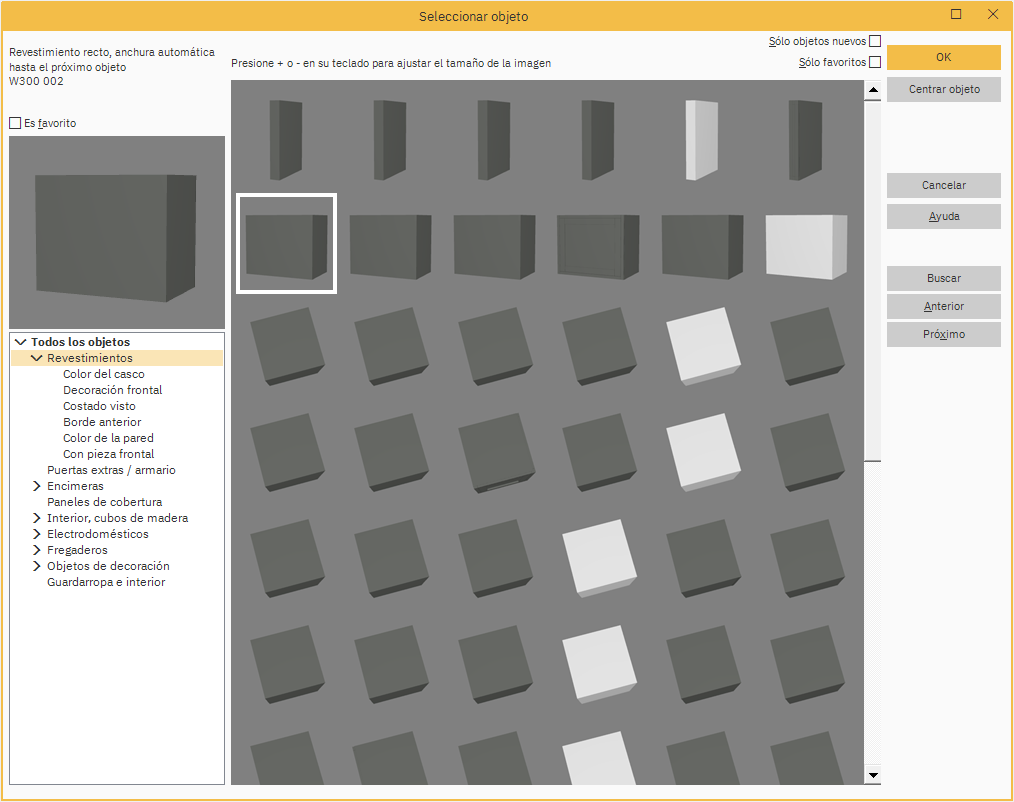Select the white upright panel thumbnail in top row
Image resolution: width=1014 pixels, height=802 pixels.
[x=702, y=140]
